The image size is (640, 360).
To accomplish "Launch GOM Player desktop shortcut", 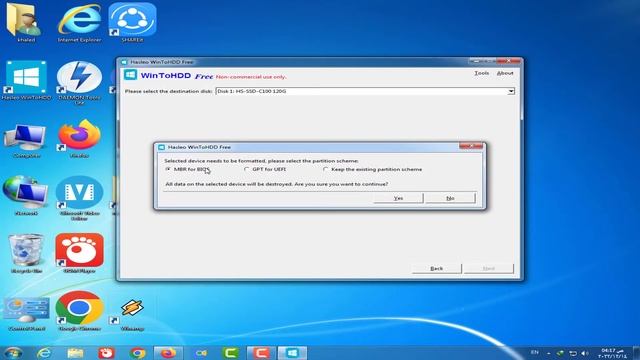I will [79, 253].
